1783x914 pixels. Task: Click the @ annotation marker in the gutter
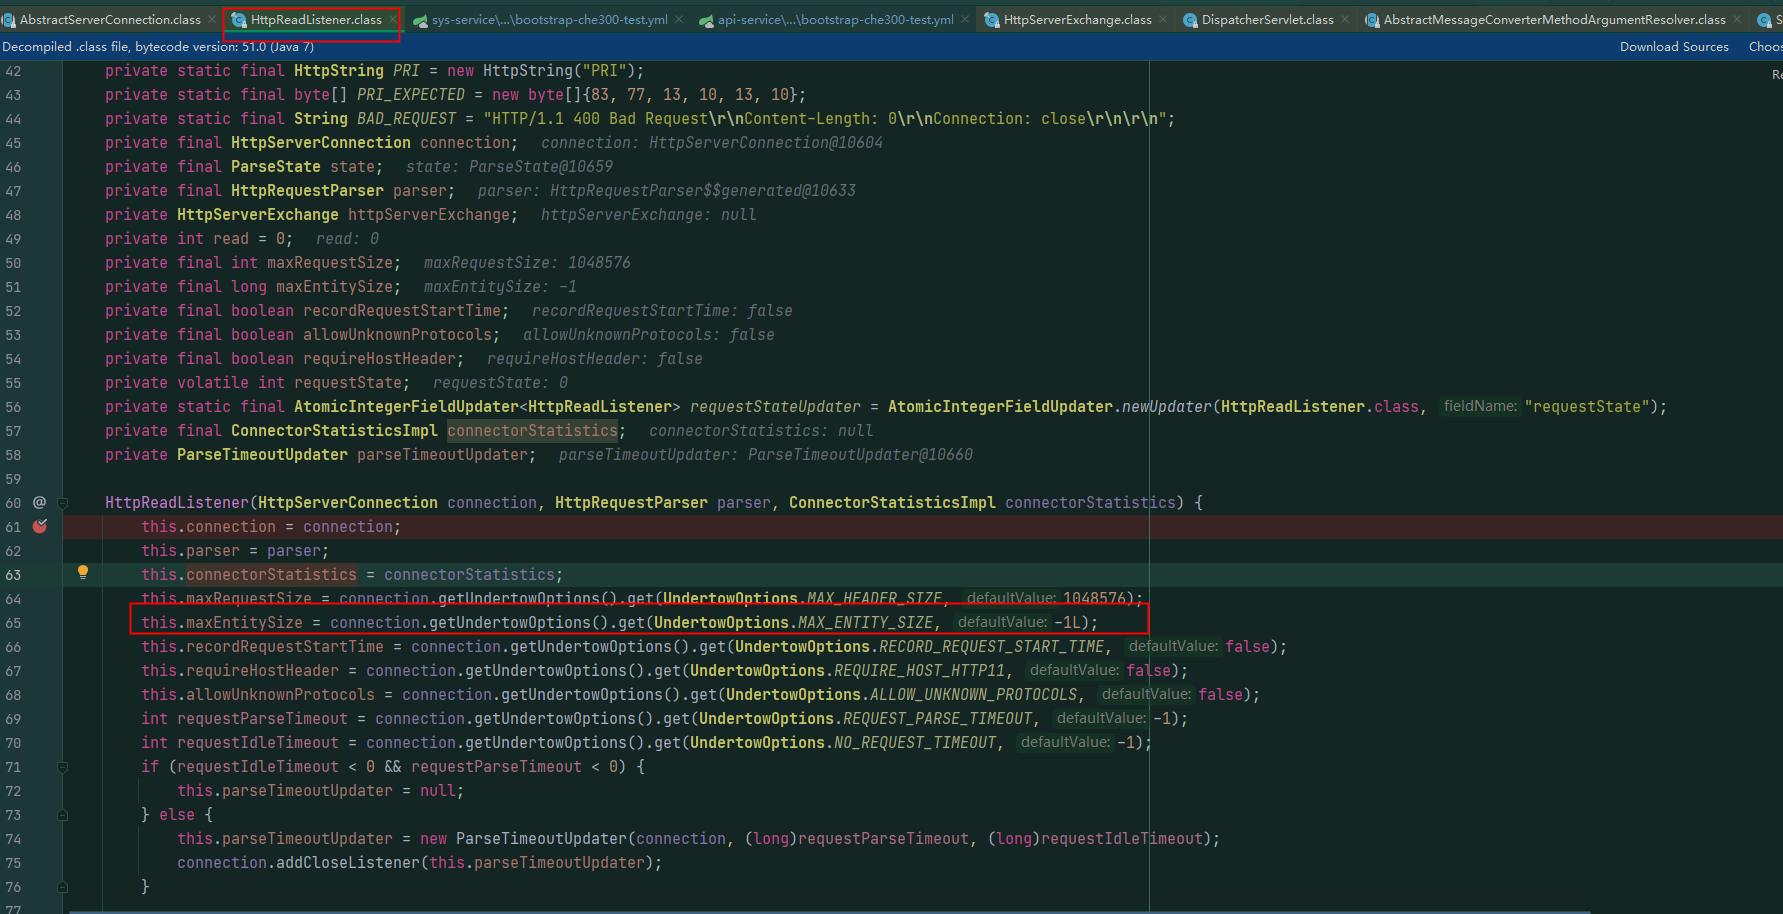(41, 502)
